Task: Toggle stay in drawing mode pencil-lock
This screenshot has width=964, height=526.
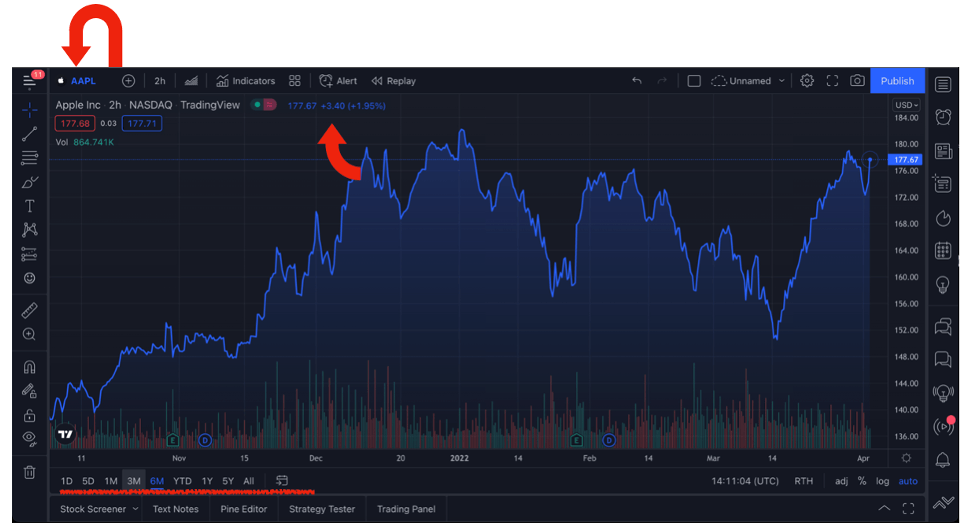Action: coord(30,391)
